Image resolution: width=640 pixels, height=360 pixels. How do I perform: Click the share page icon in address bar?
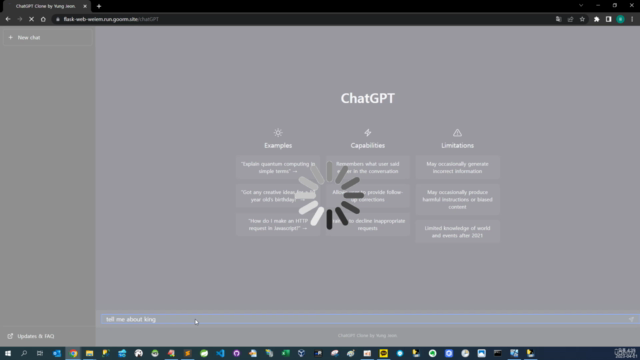click(570, 19)
